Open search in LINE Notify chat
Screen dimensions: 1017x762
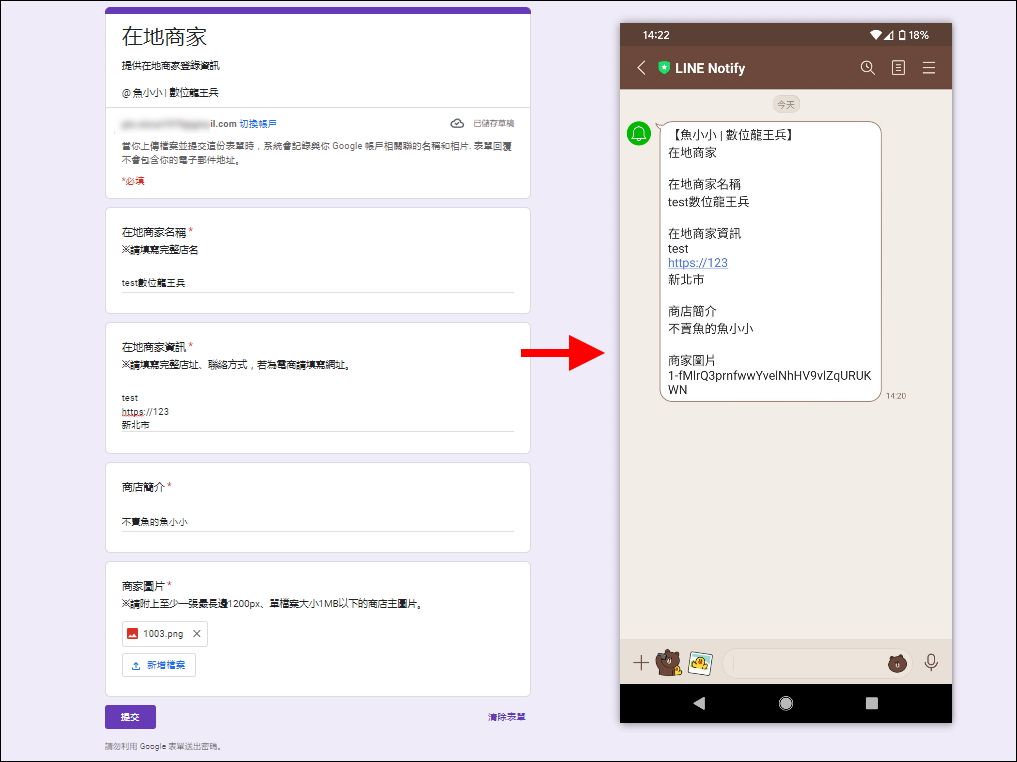point(867,67)
